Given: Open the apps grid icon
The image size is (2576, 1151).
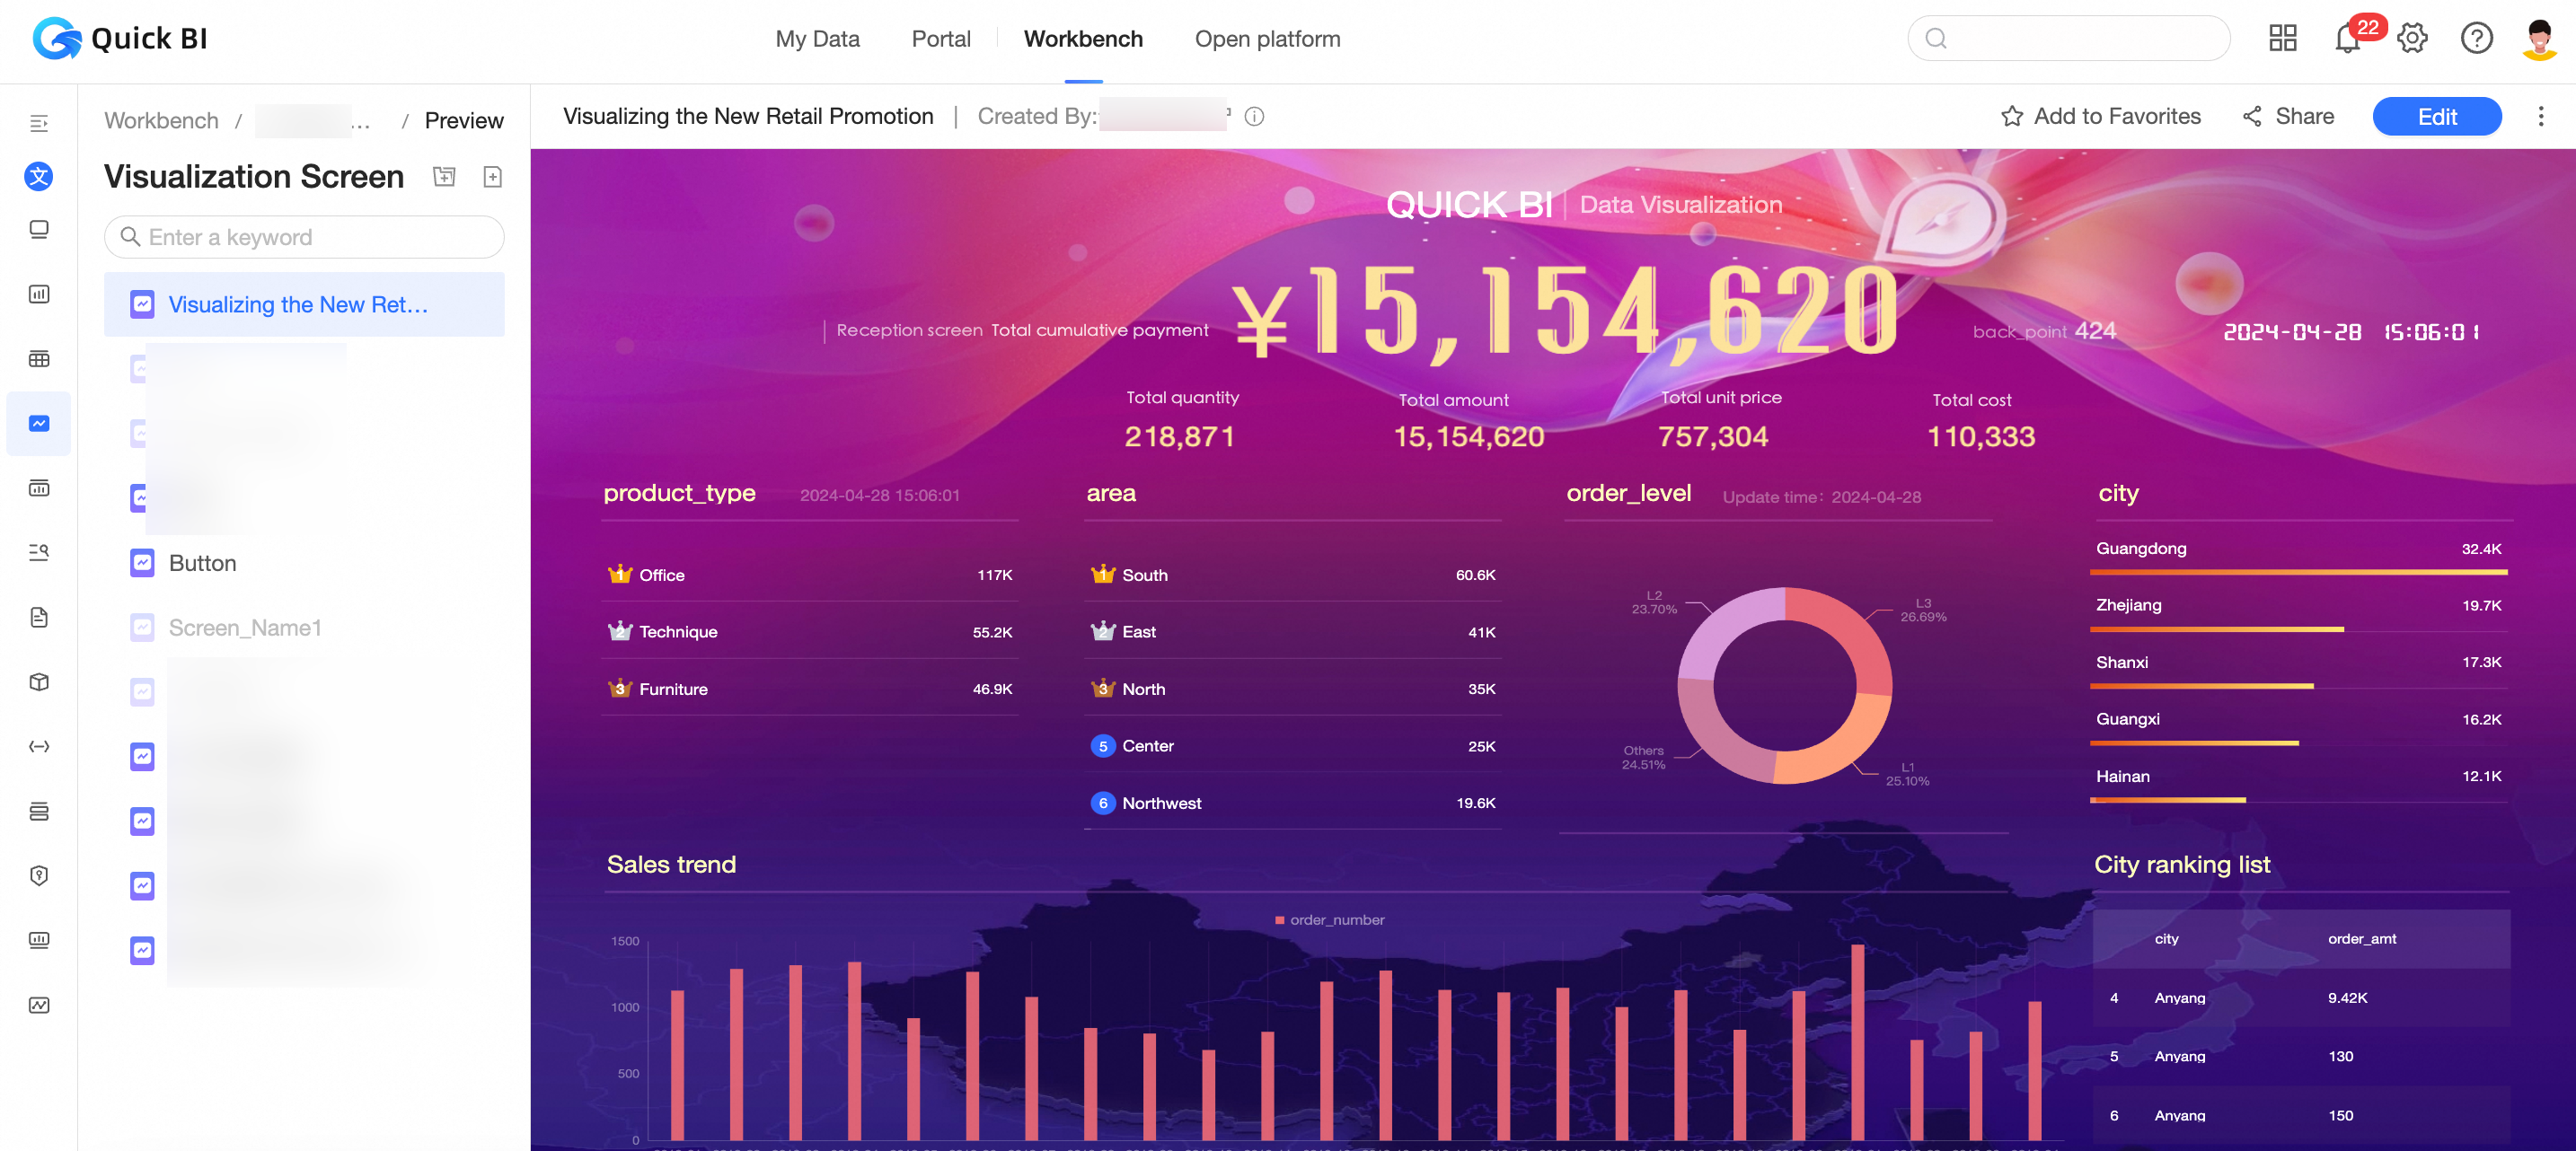Looking at the screenshot, I should click(x=2283, y=39).
